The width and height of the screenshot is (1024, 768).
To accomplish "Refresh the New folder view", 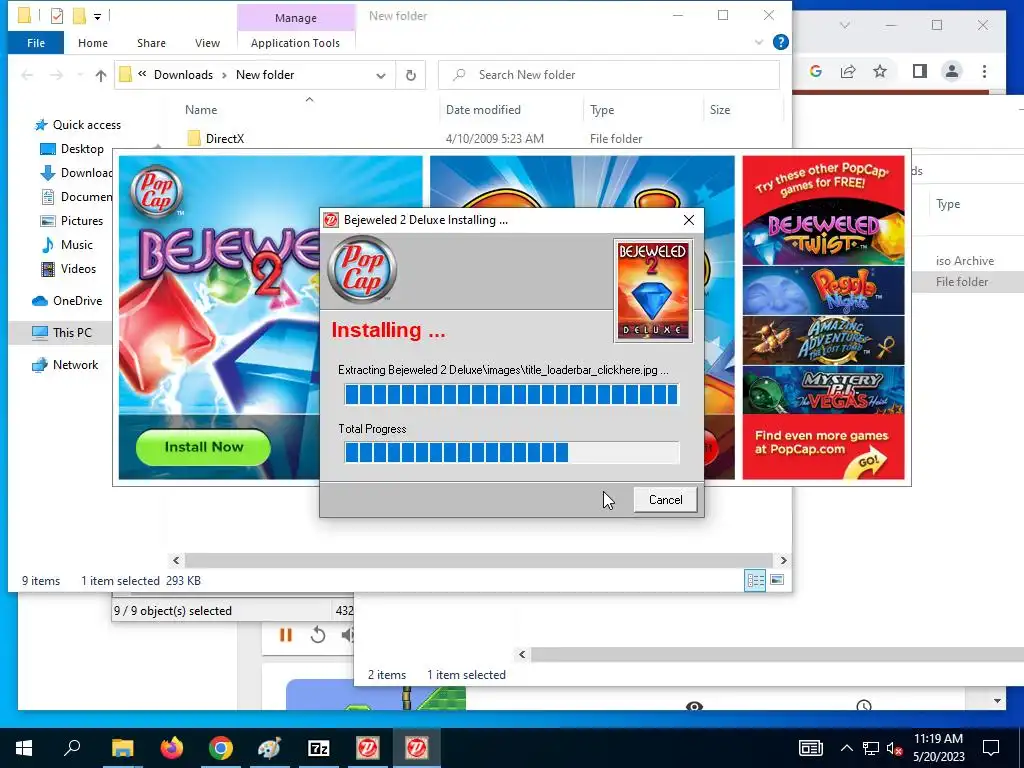I will click(411, 75).
